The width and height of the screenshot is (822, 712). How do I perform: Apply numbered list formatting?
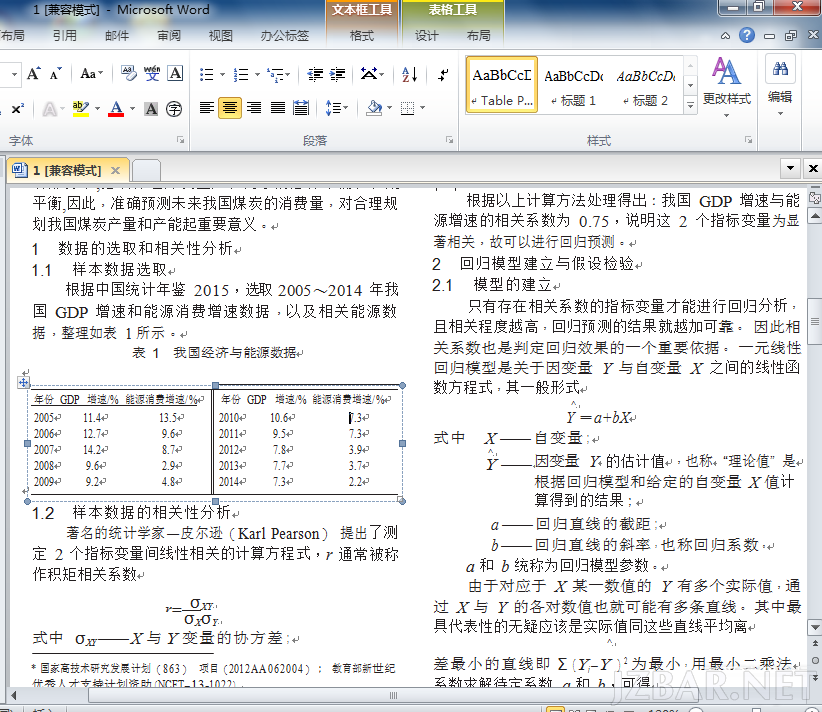coord(241,74)
